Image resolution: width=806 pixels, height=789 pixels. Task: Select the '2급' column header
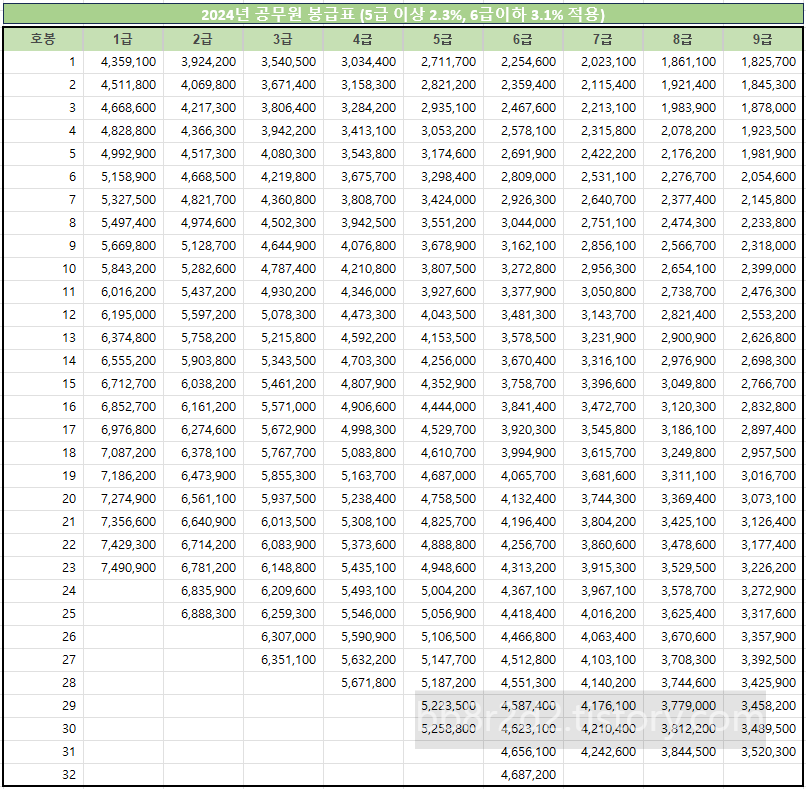click(203, 39)
